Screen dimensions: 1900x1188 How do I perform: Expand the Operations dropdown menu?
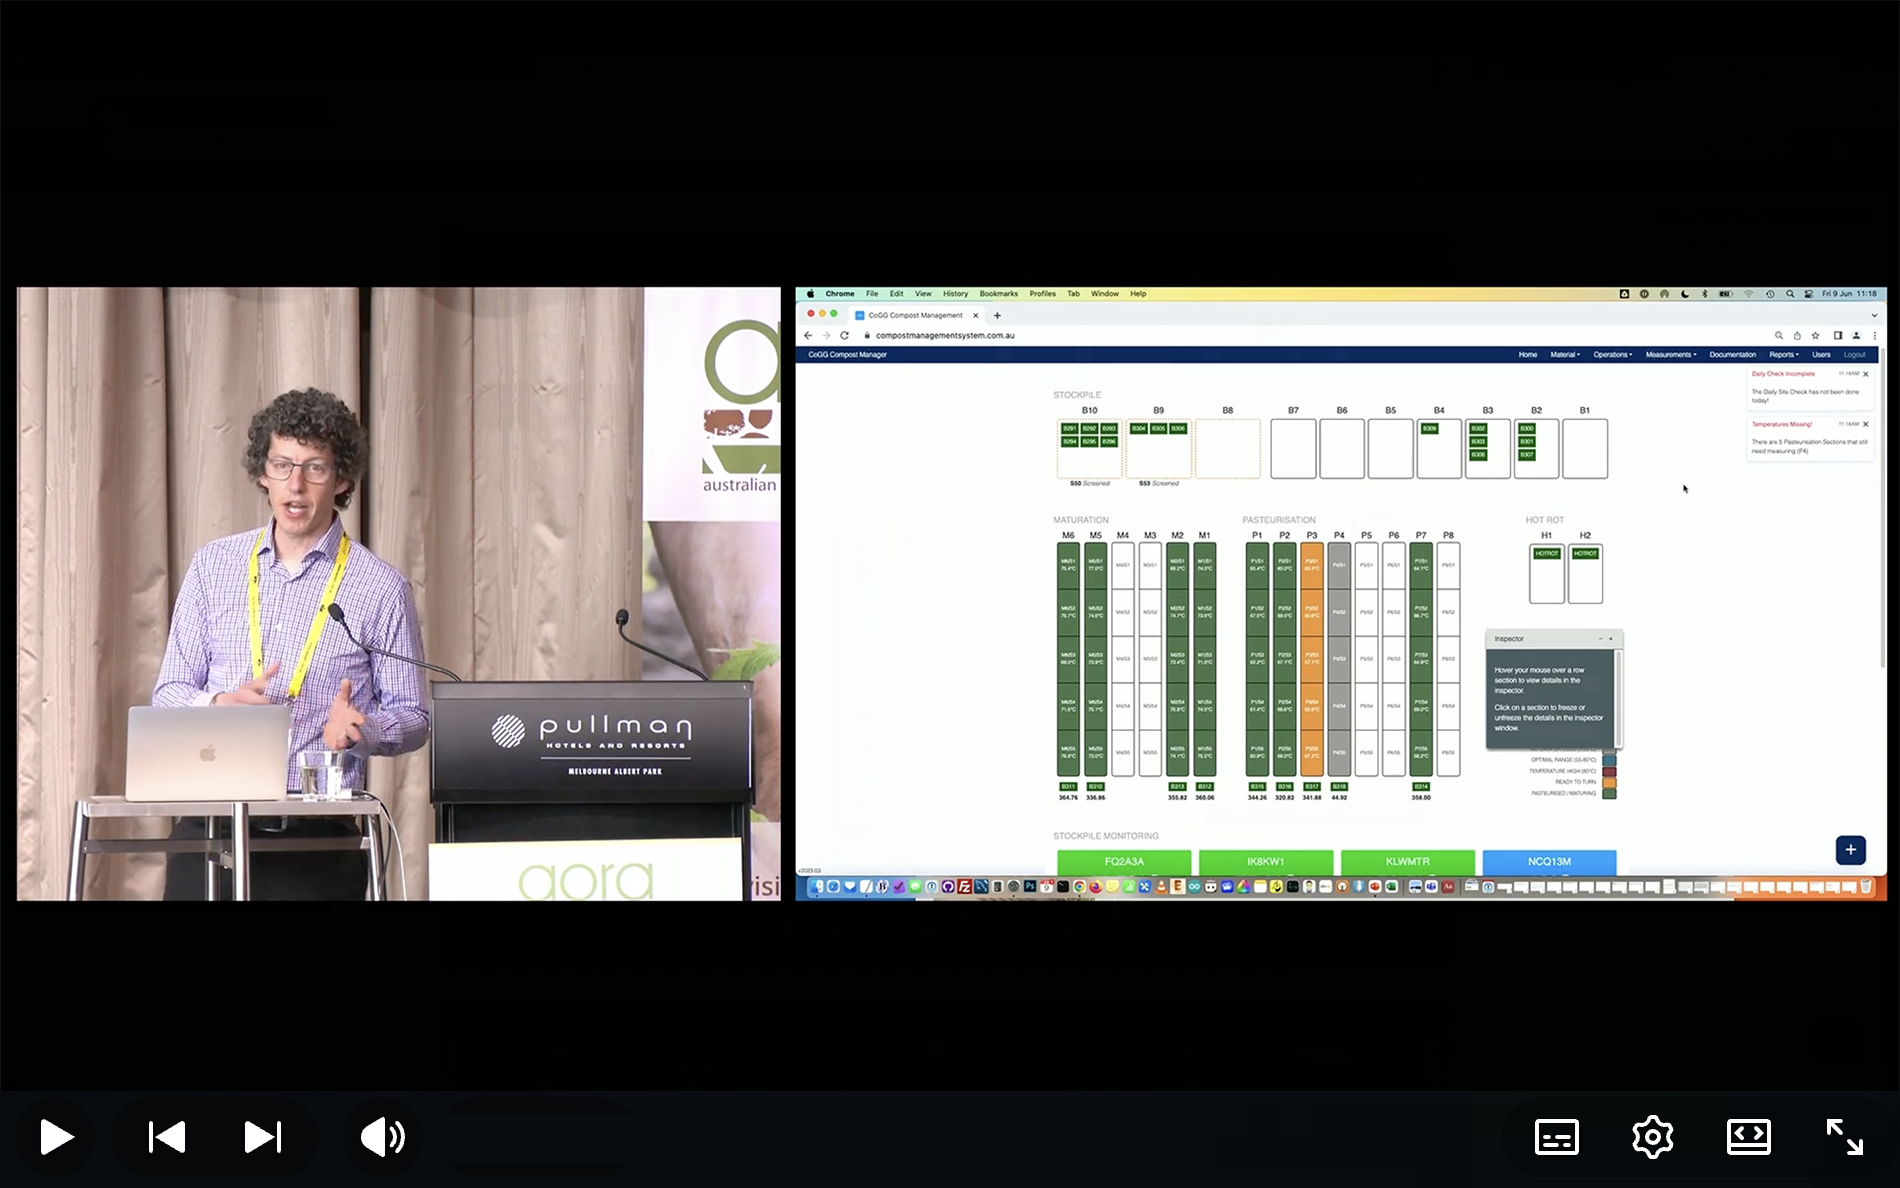(x=1612, y=354)
